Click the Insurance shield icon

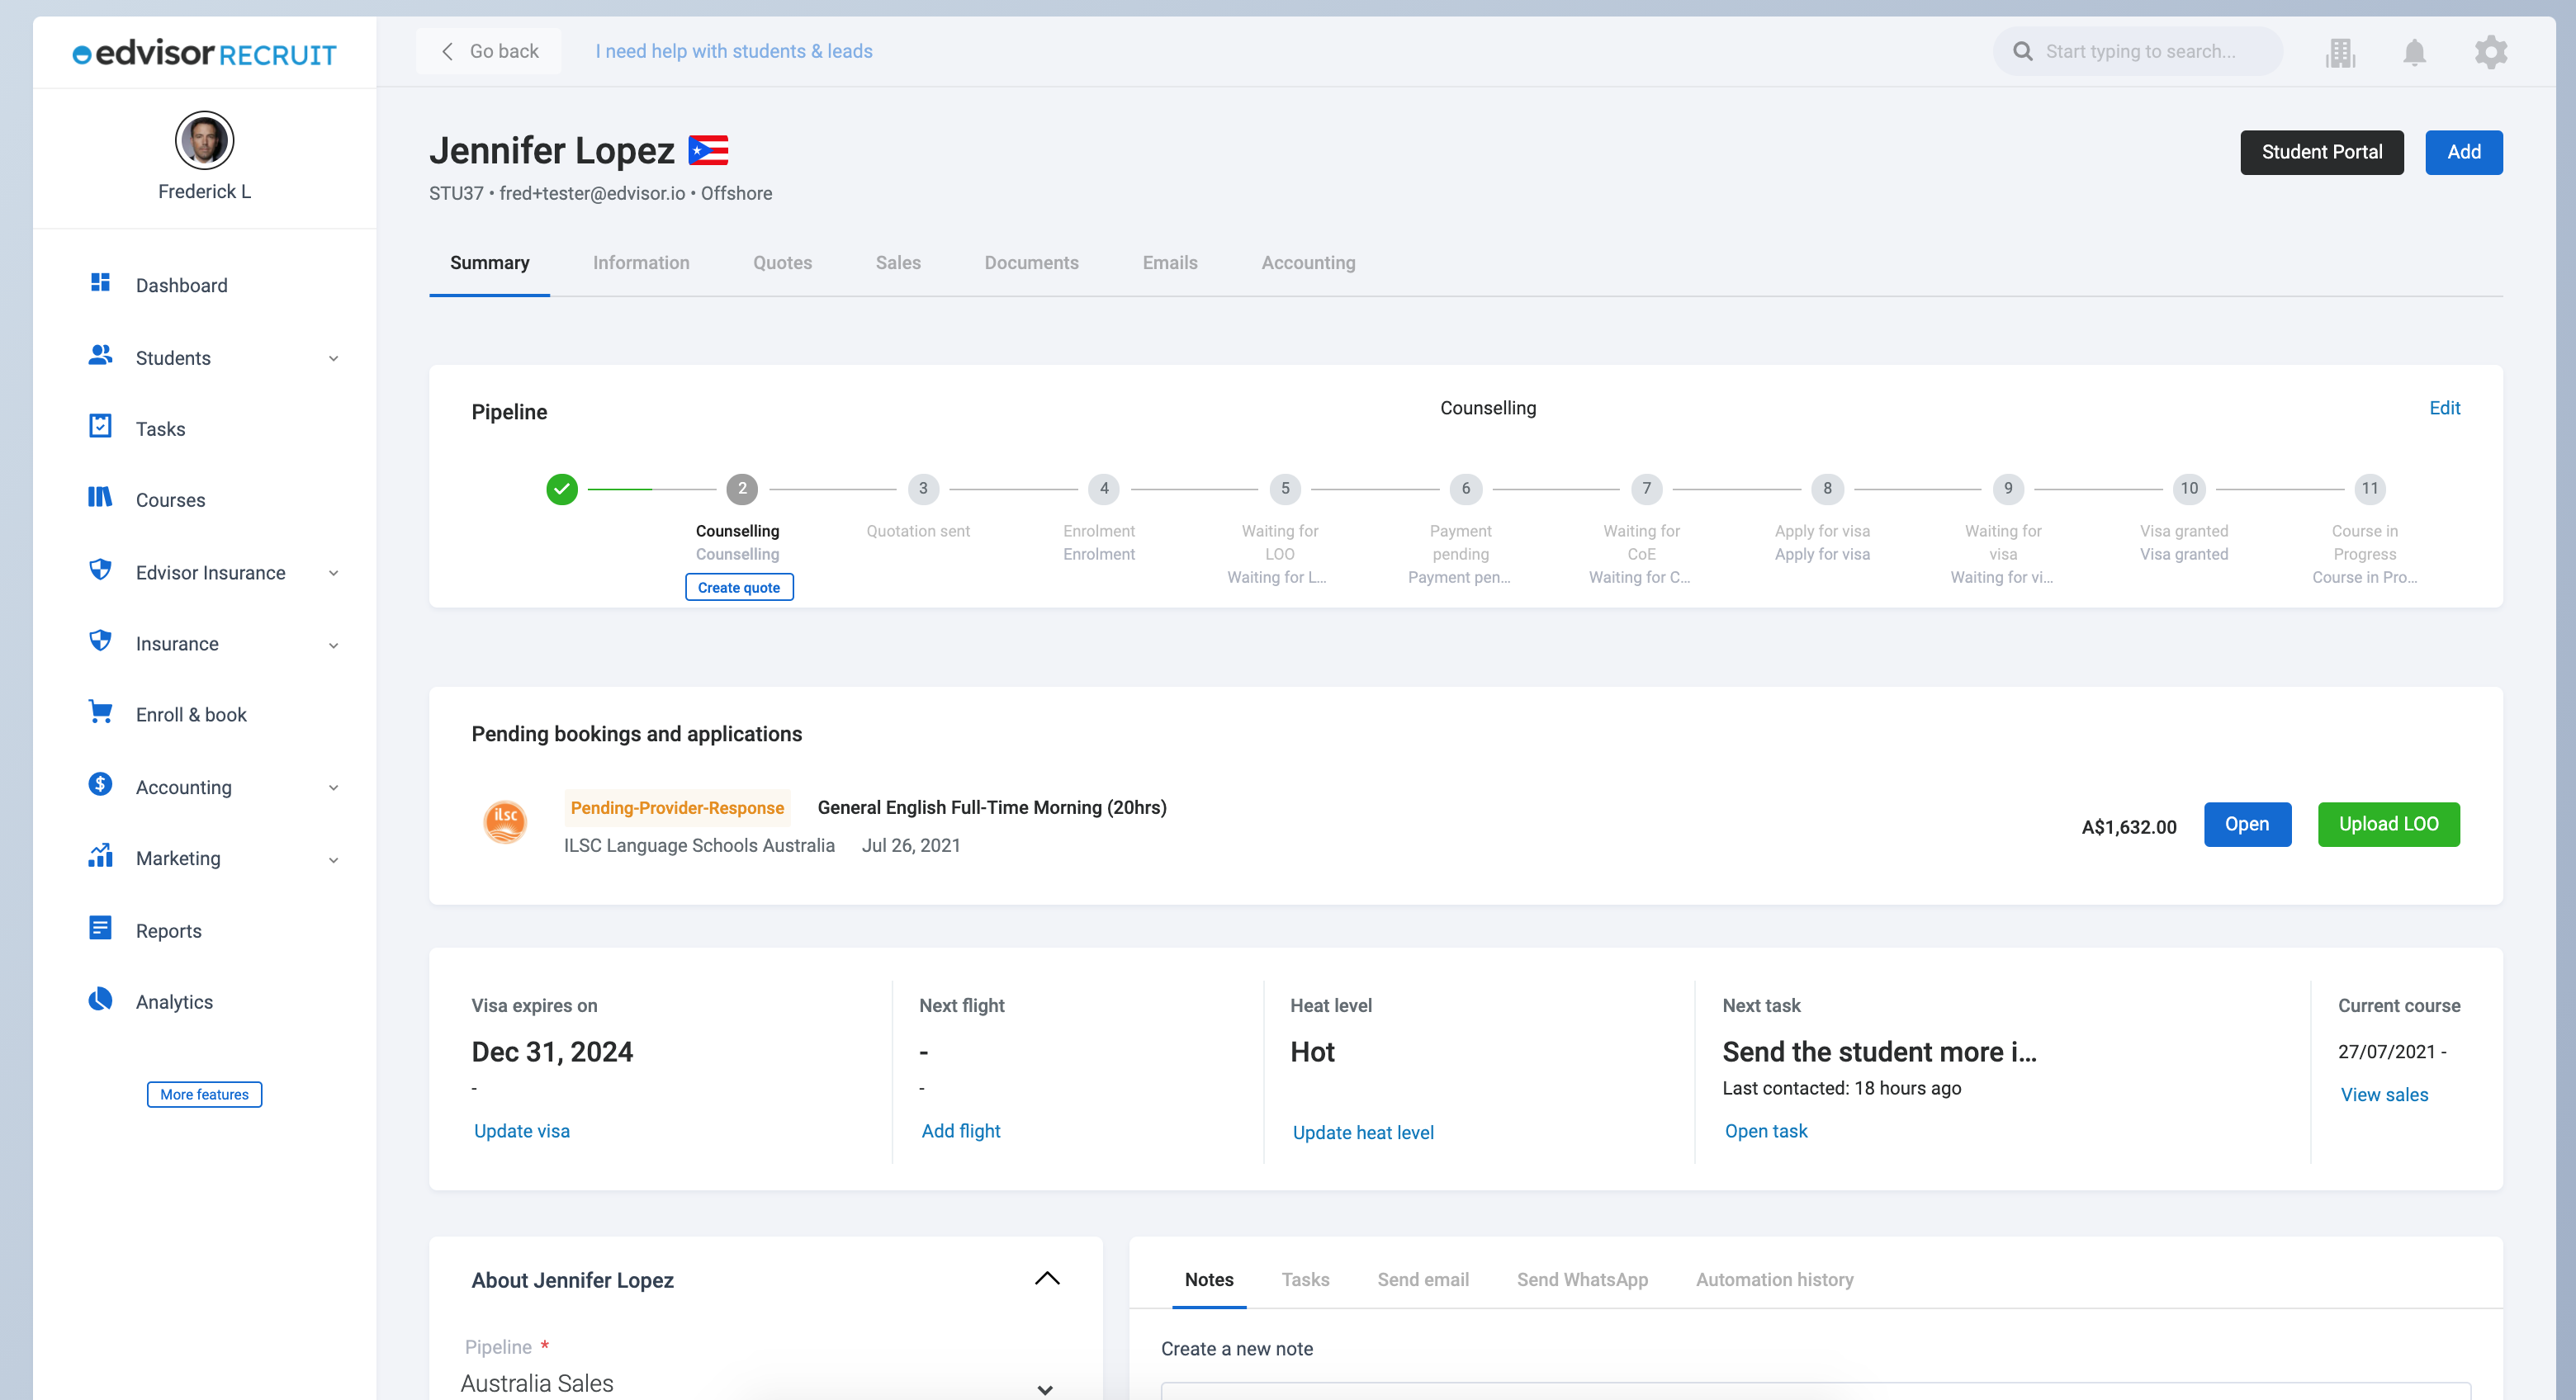100,641
